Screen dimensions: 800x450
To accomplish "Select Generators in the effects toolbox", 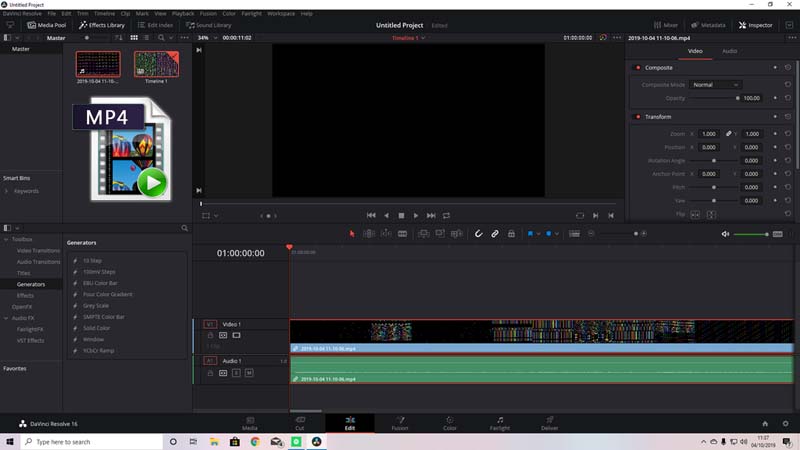I will click(x=31, y=284).
